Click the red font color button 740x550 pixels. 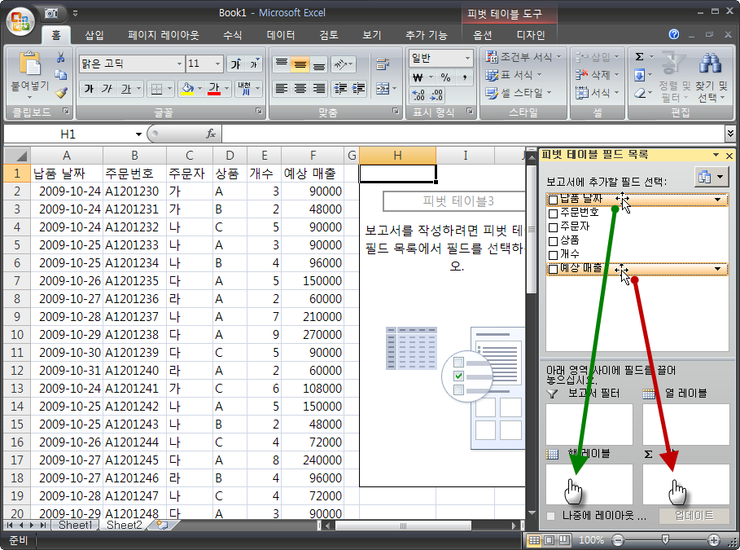(214, 88)
